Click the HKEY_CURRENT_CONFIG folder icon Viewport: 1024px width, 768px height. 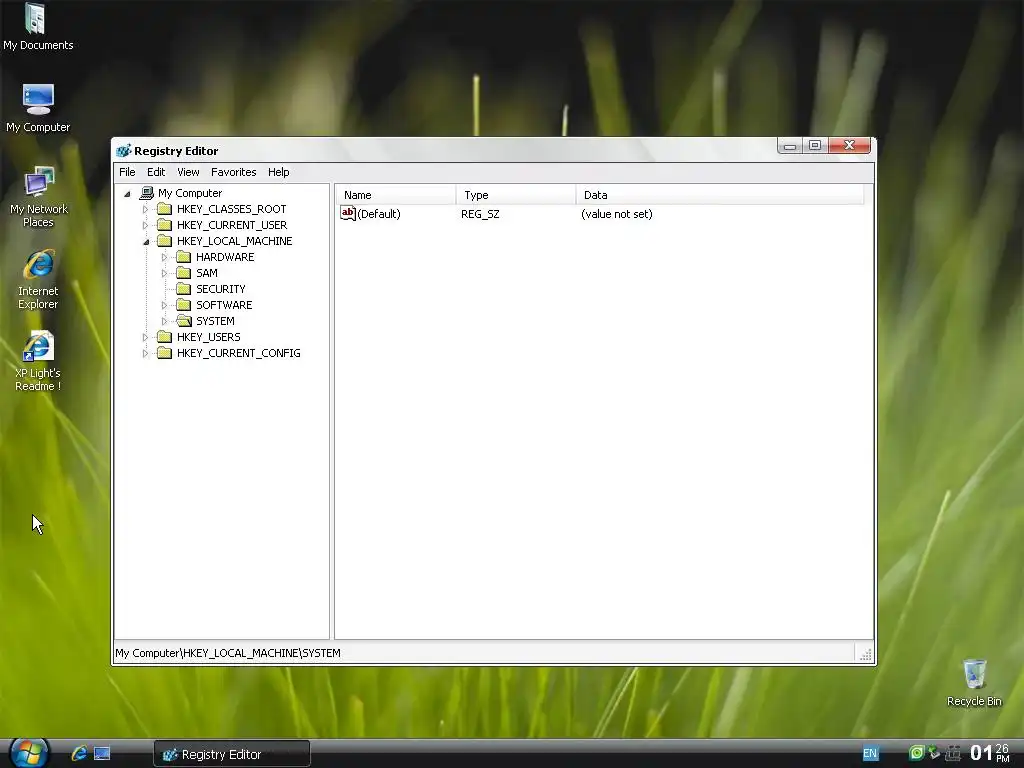165,353
